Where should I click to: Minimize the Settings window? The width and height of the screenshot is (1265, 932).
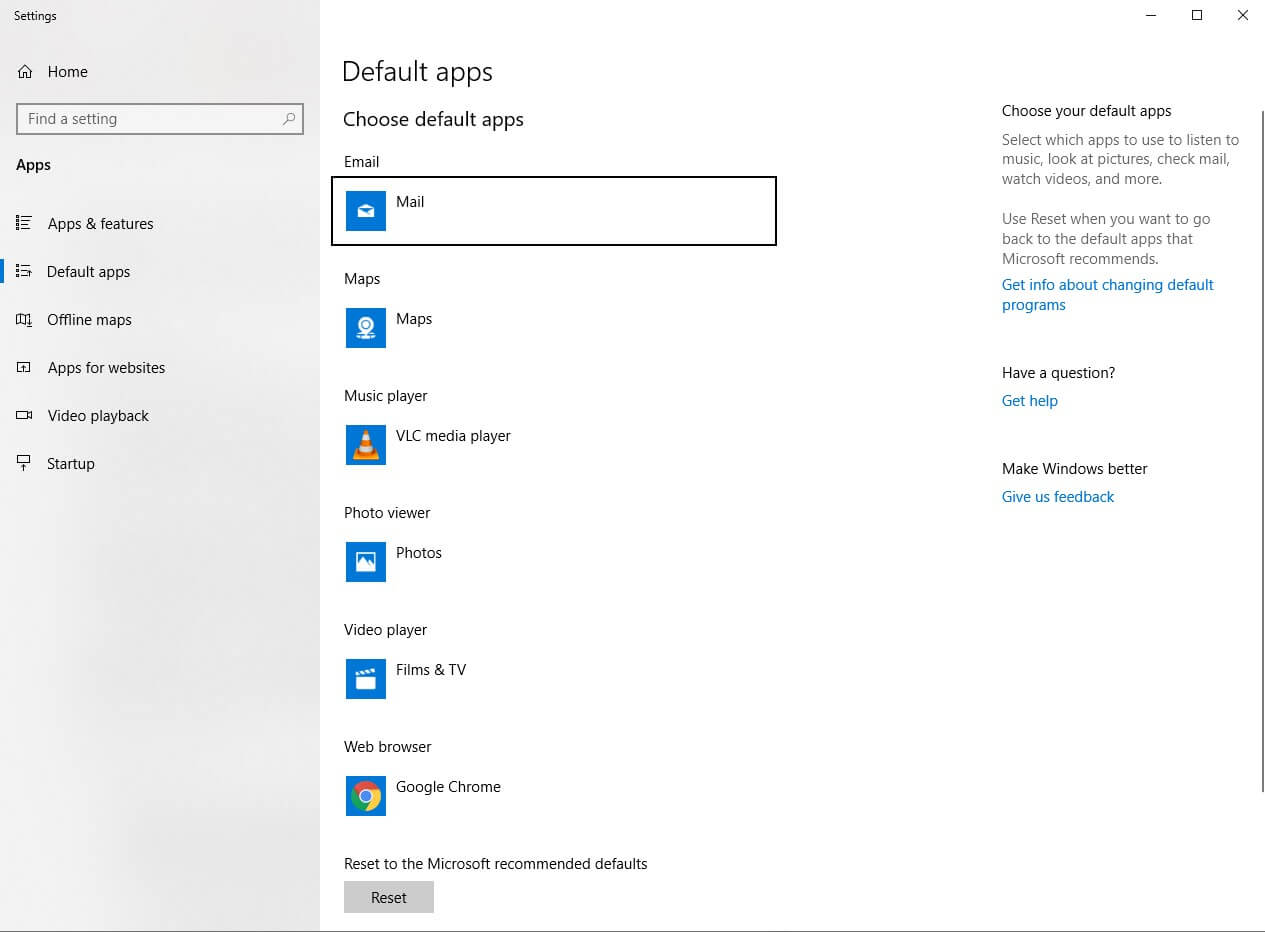click(1151, 15)
